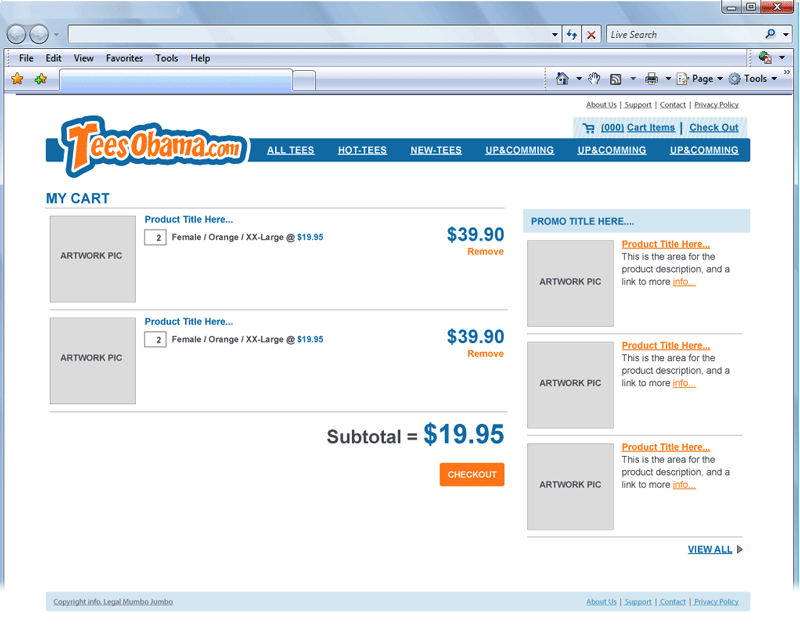Click the first promo info link
Screen dimensions: 800x634
pos(684,282)
